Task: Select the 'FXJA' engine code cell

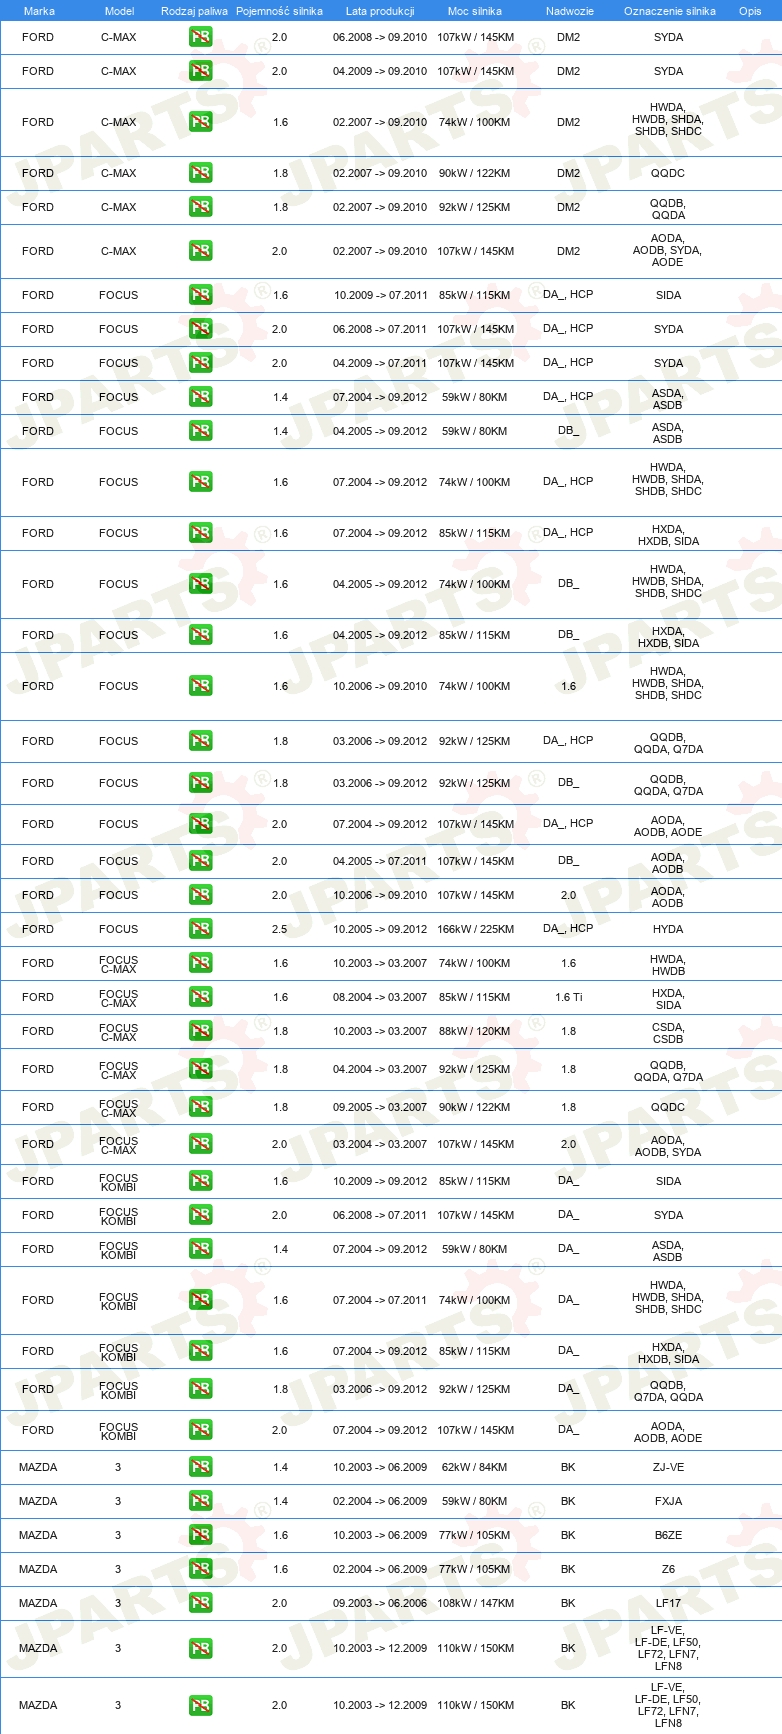Action: pyautogui.click(x=668, y=1501)
